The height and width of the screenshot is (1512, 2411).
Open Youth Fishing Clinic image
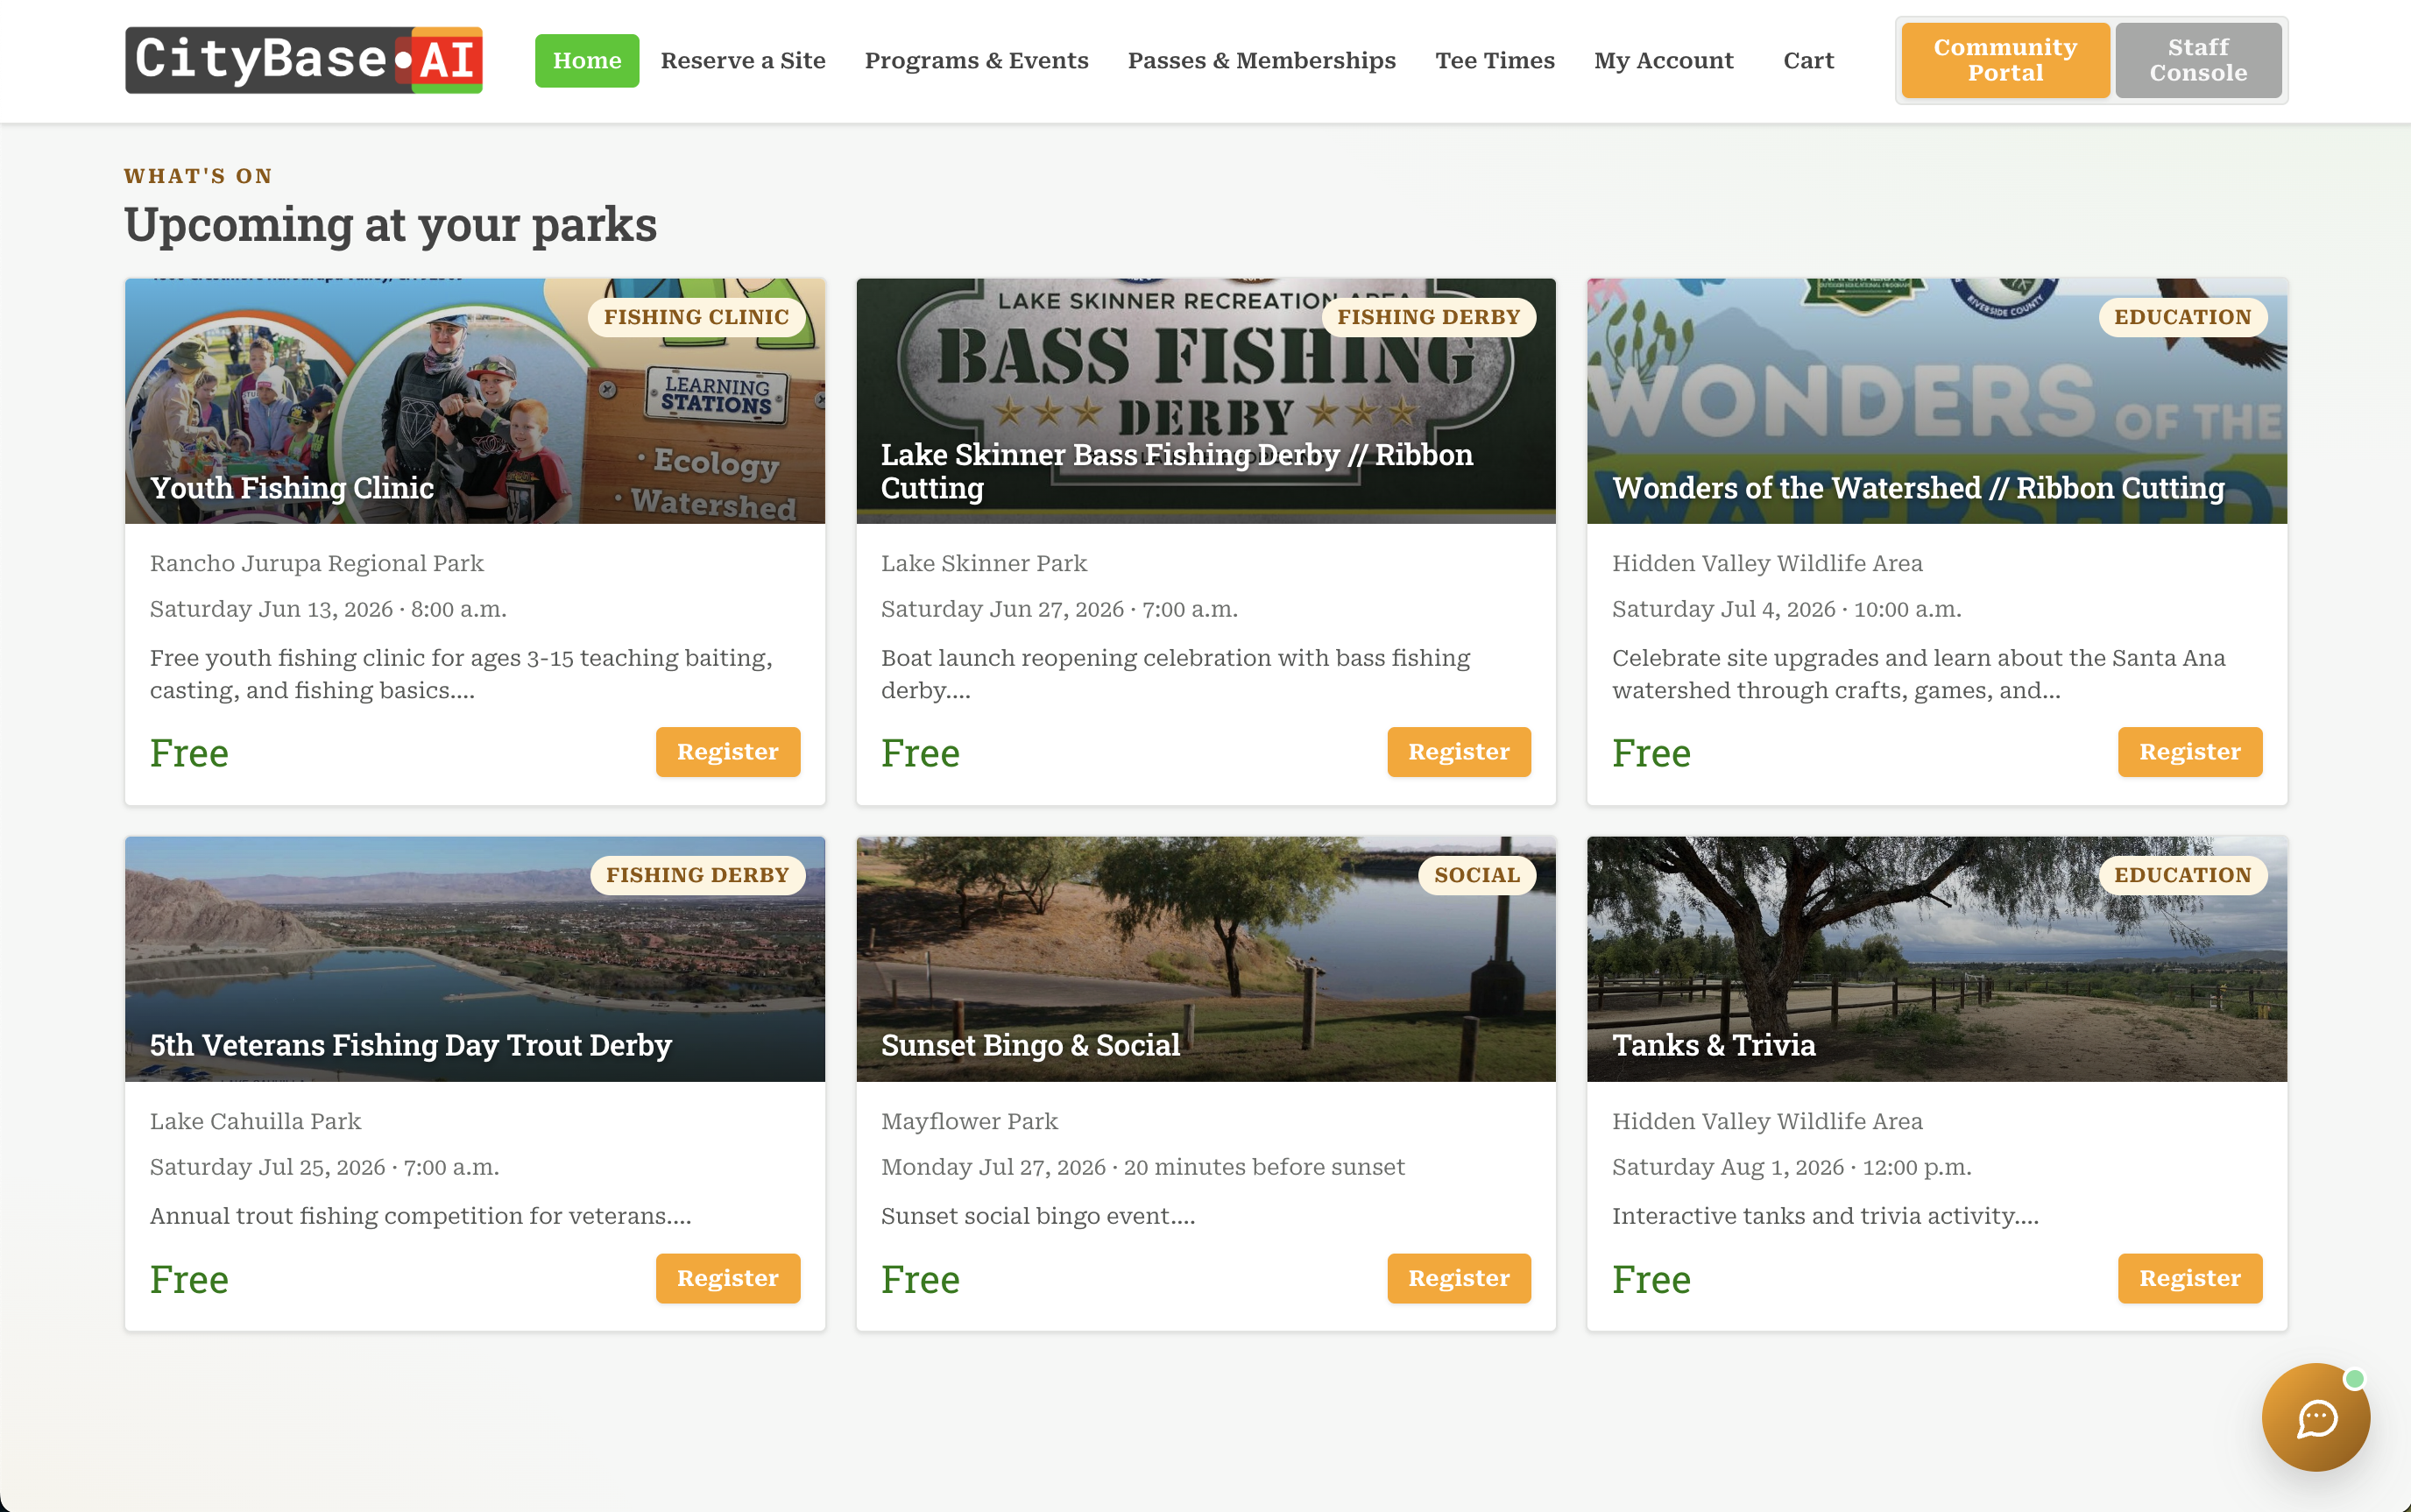coord(475,400)
